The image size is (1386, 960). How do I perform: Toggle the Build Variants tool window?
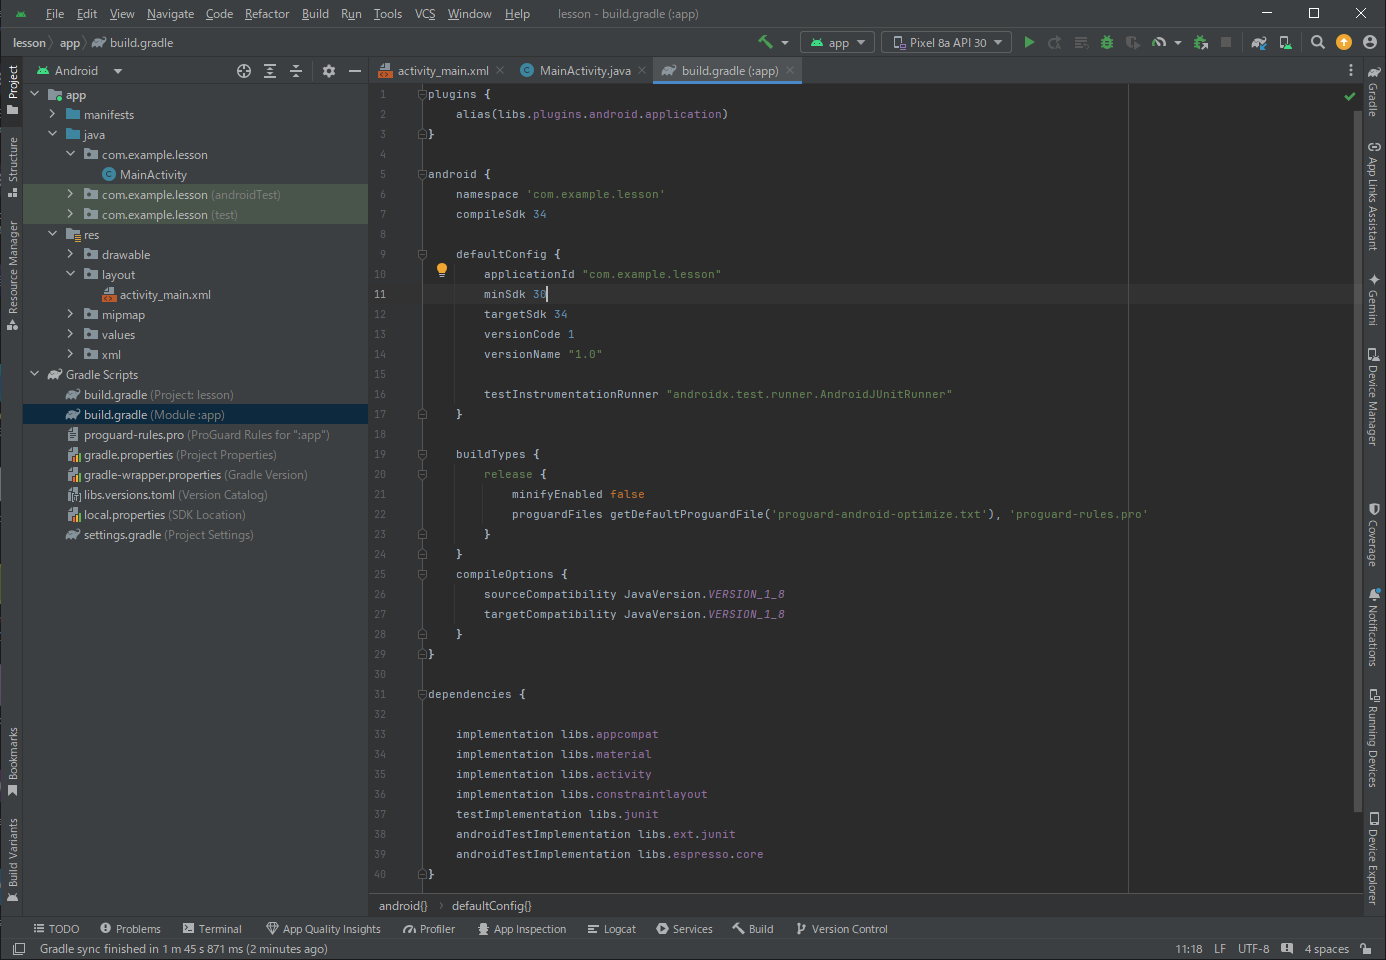13,860
